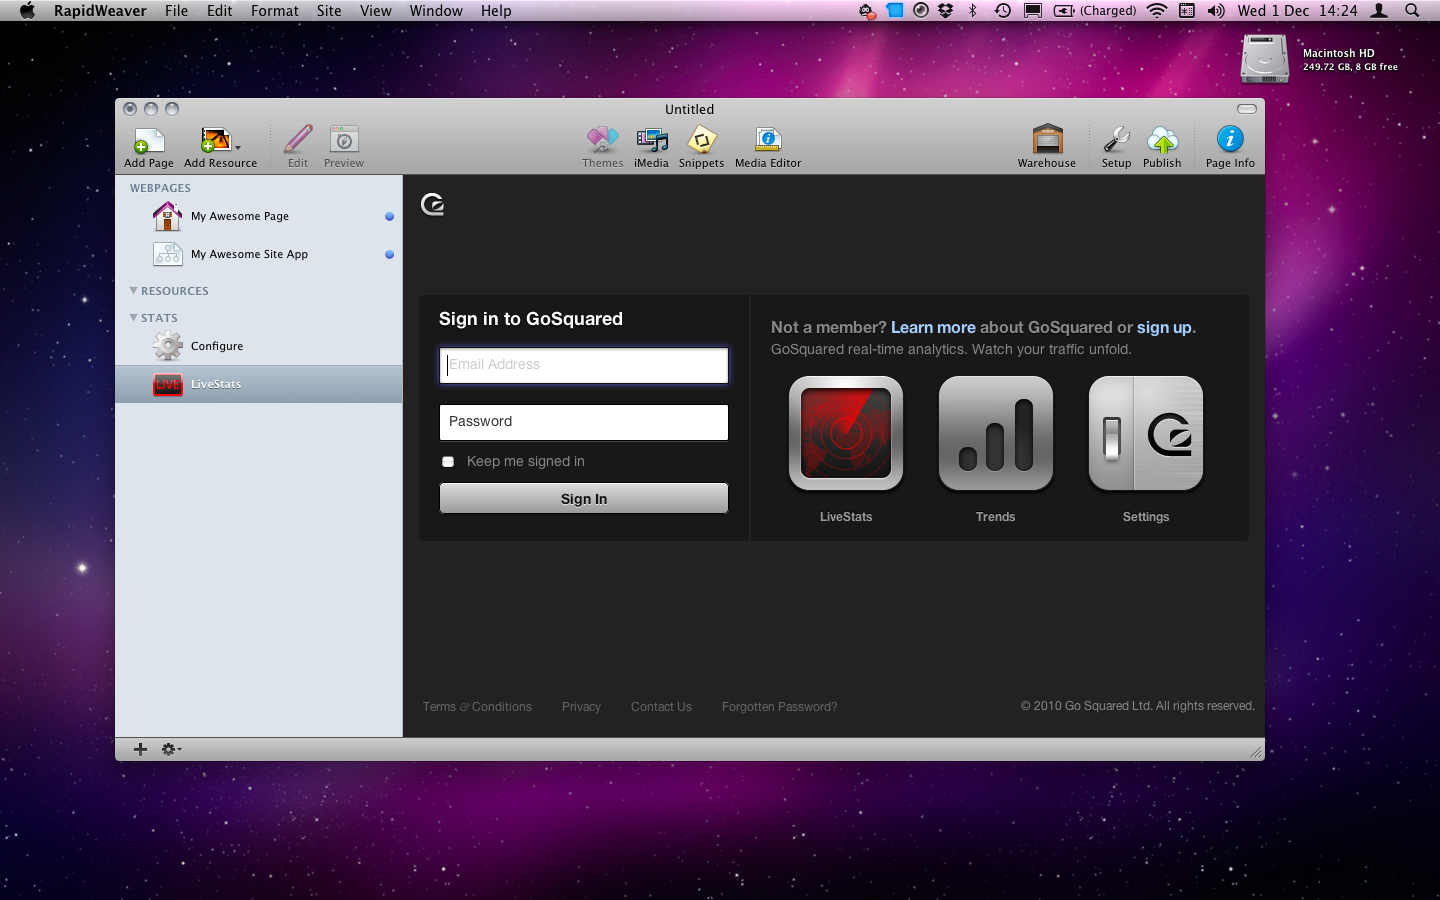This screenshot has height=900, width=1440.
Task: Click the sign up link
Action: tap(1164, 327)
